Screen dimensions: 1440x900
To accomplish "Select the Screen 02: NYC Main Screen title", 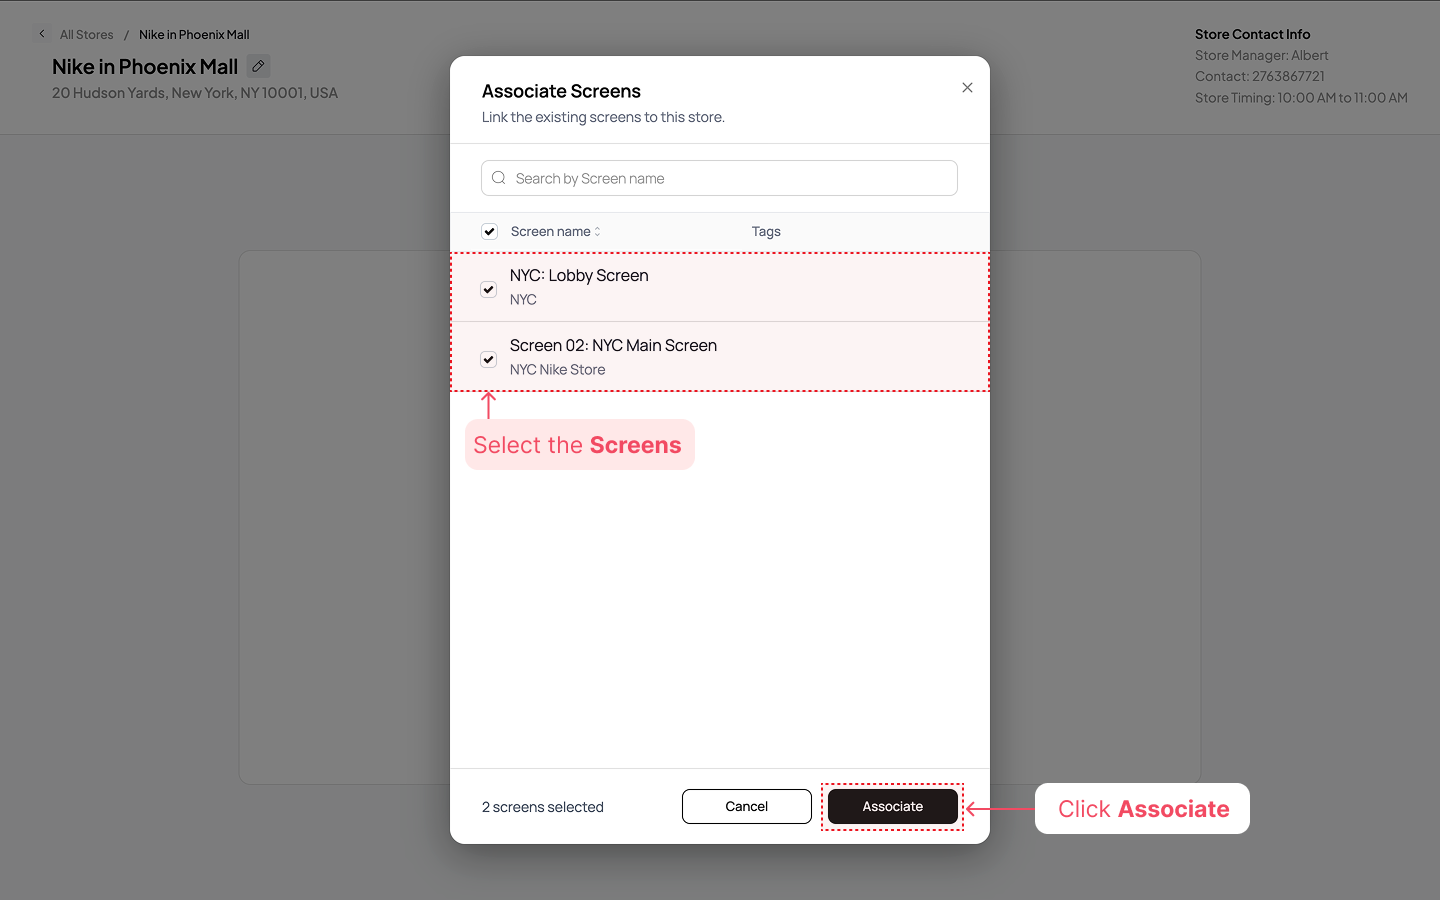I will click(613, 346).
